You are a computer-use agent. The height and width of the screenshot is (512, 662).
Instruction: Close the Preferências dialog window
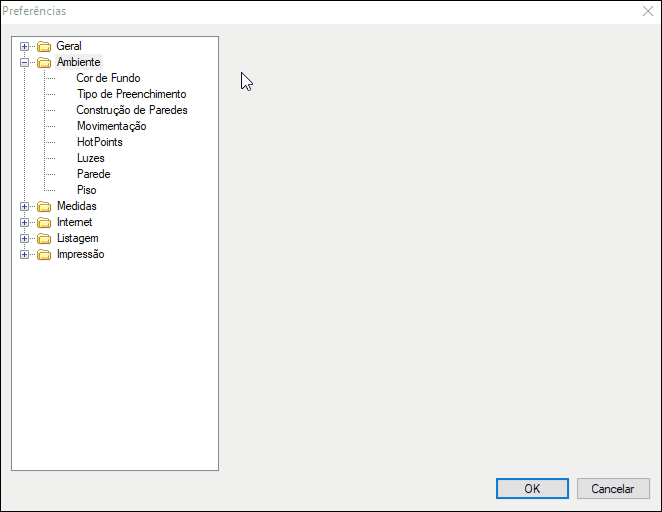coord(648,11)
